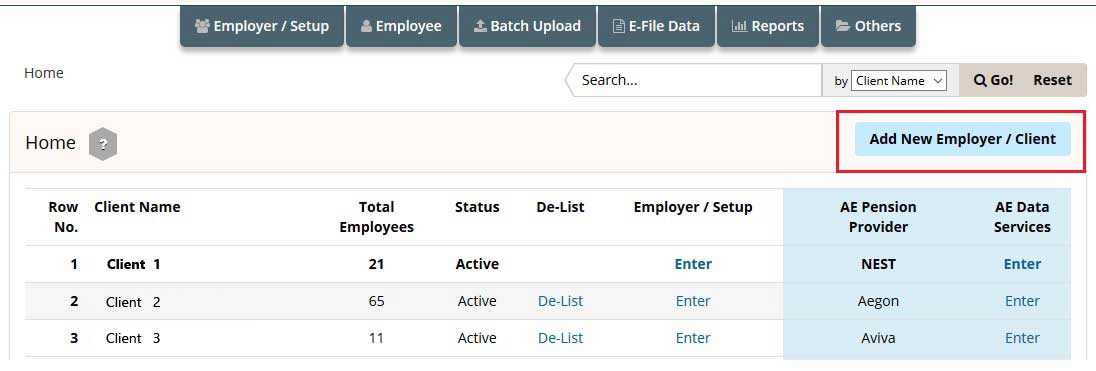Click the help question mark hexagon icon
Screen dimensions: 1096x371
(103, 145)
